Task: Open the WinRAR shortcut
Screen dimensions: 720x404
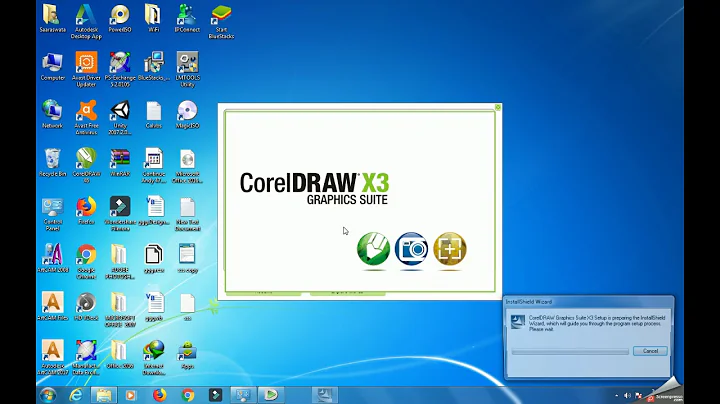Action: 120,163
